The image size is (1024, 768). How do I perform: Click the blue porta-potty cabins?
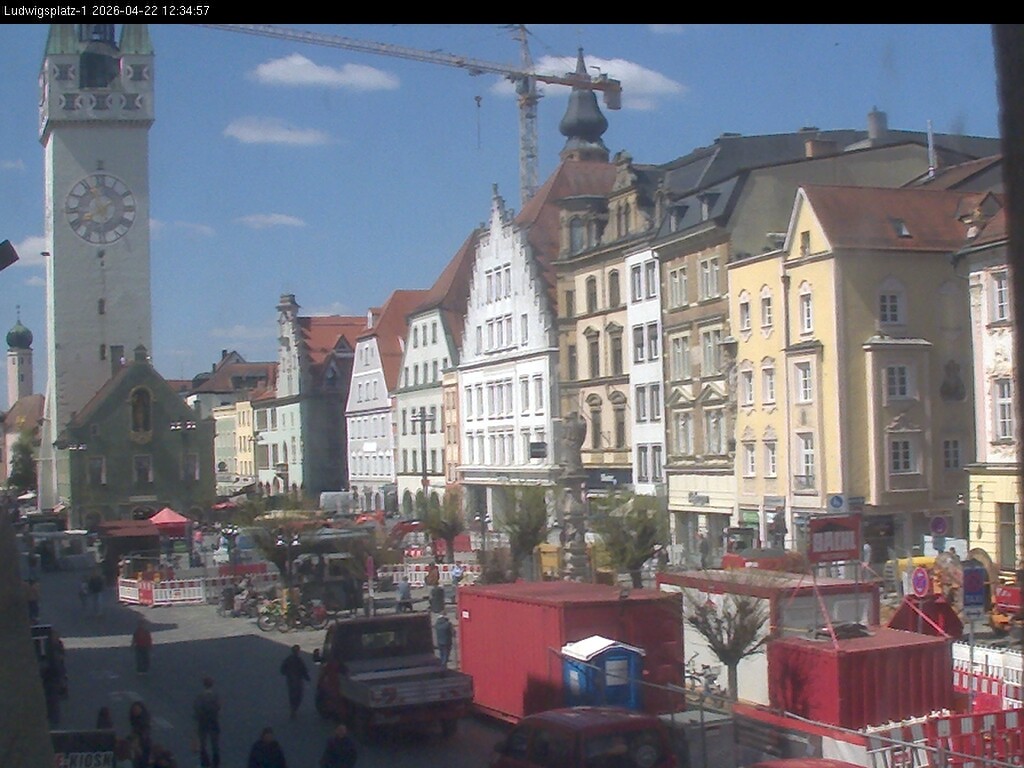click(x=600, y=672)
